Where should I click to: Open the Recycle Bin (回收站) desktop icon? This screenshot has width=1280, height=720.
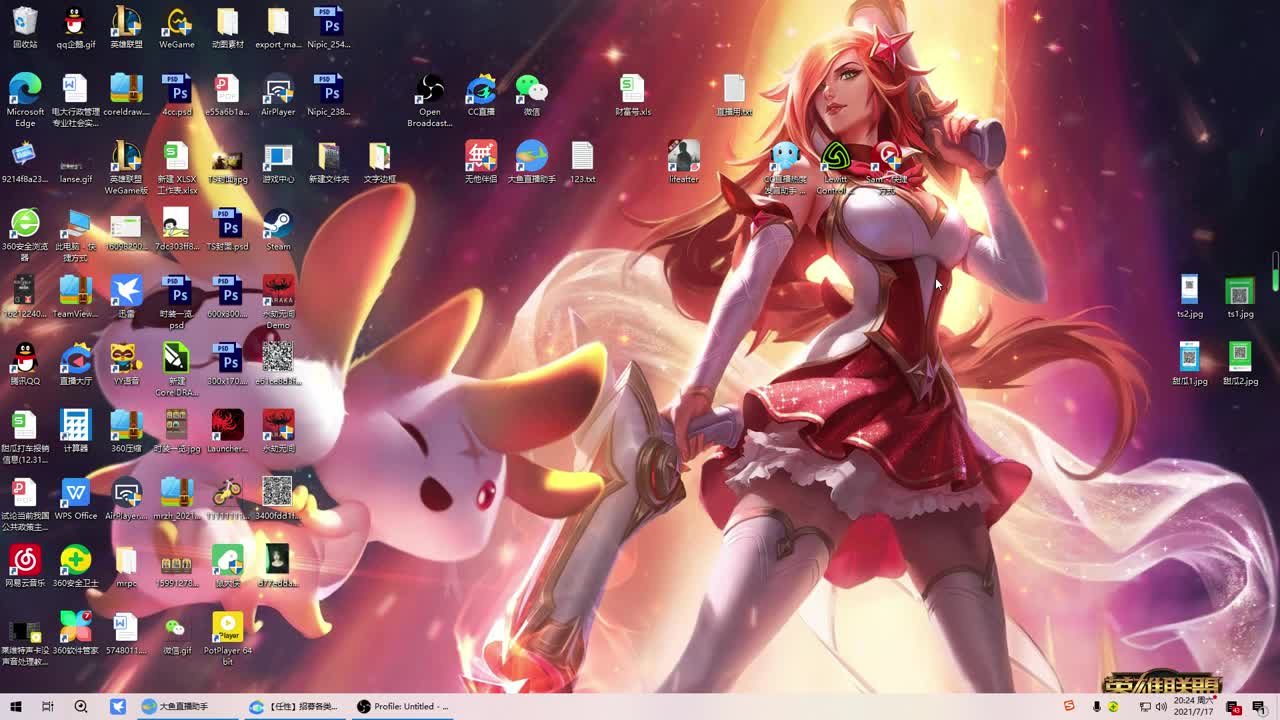coord(25,22)
